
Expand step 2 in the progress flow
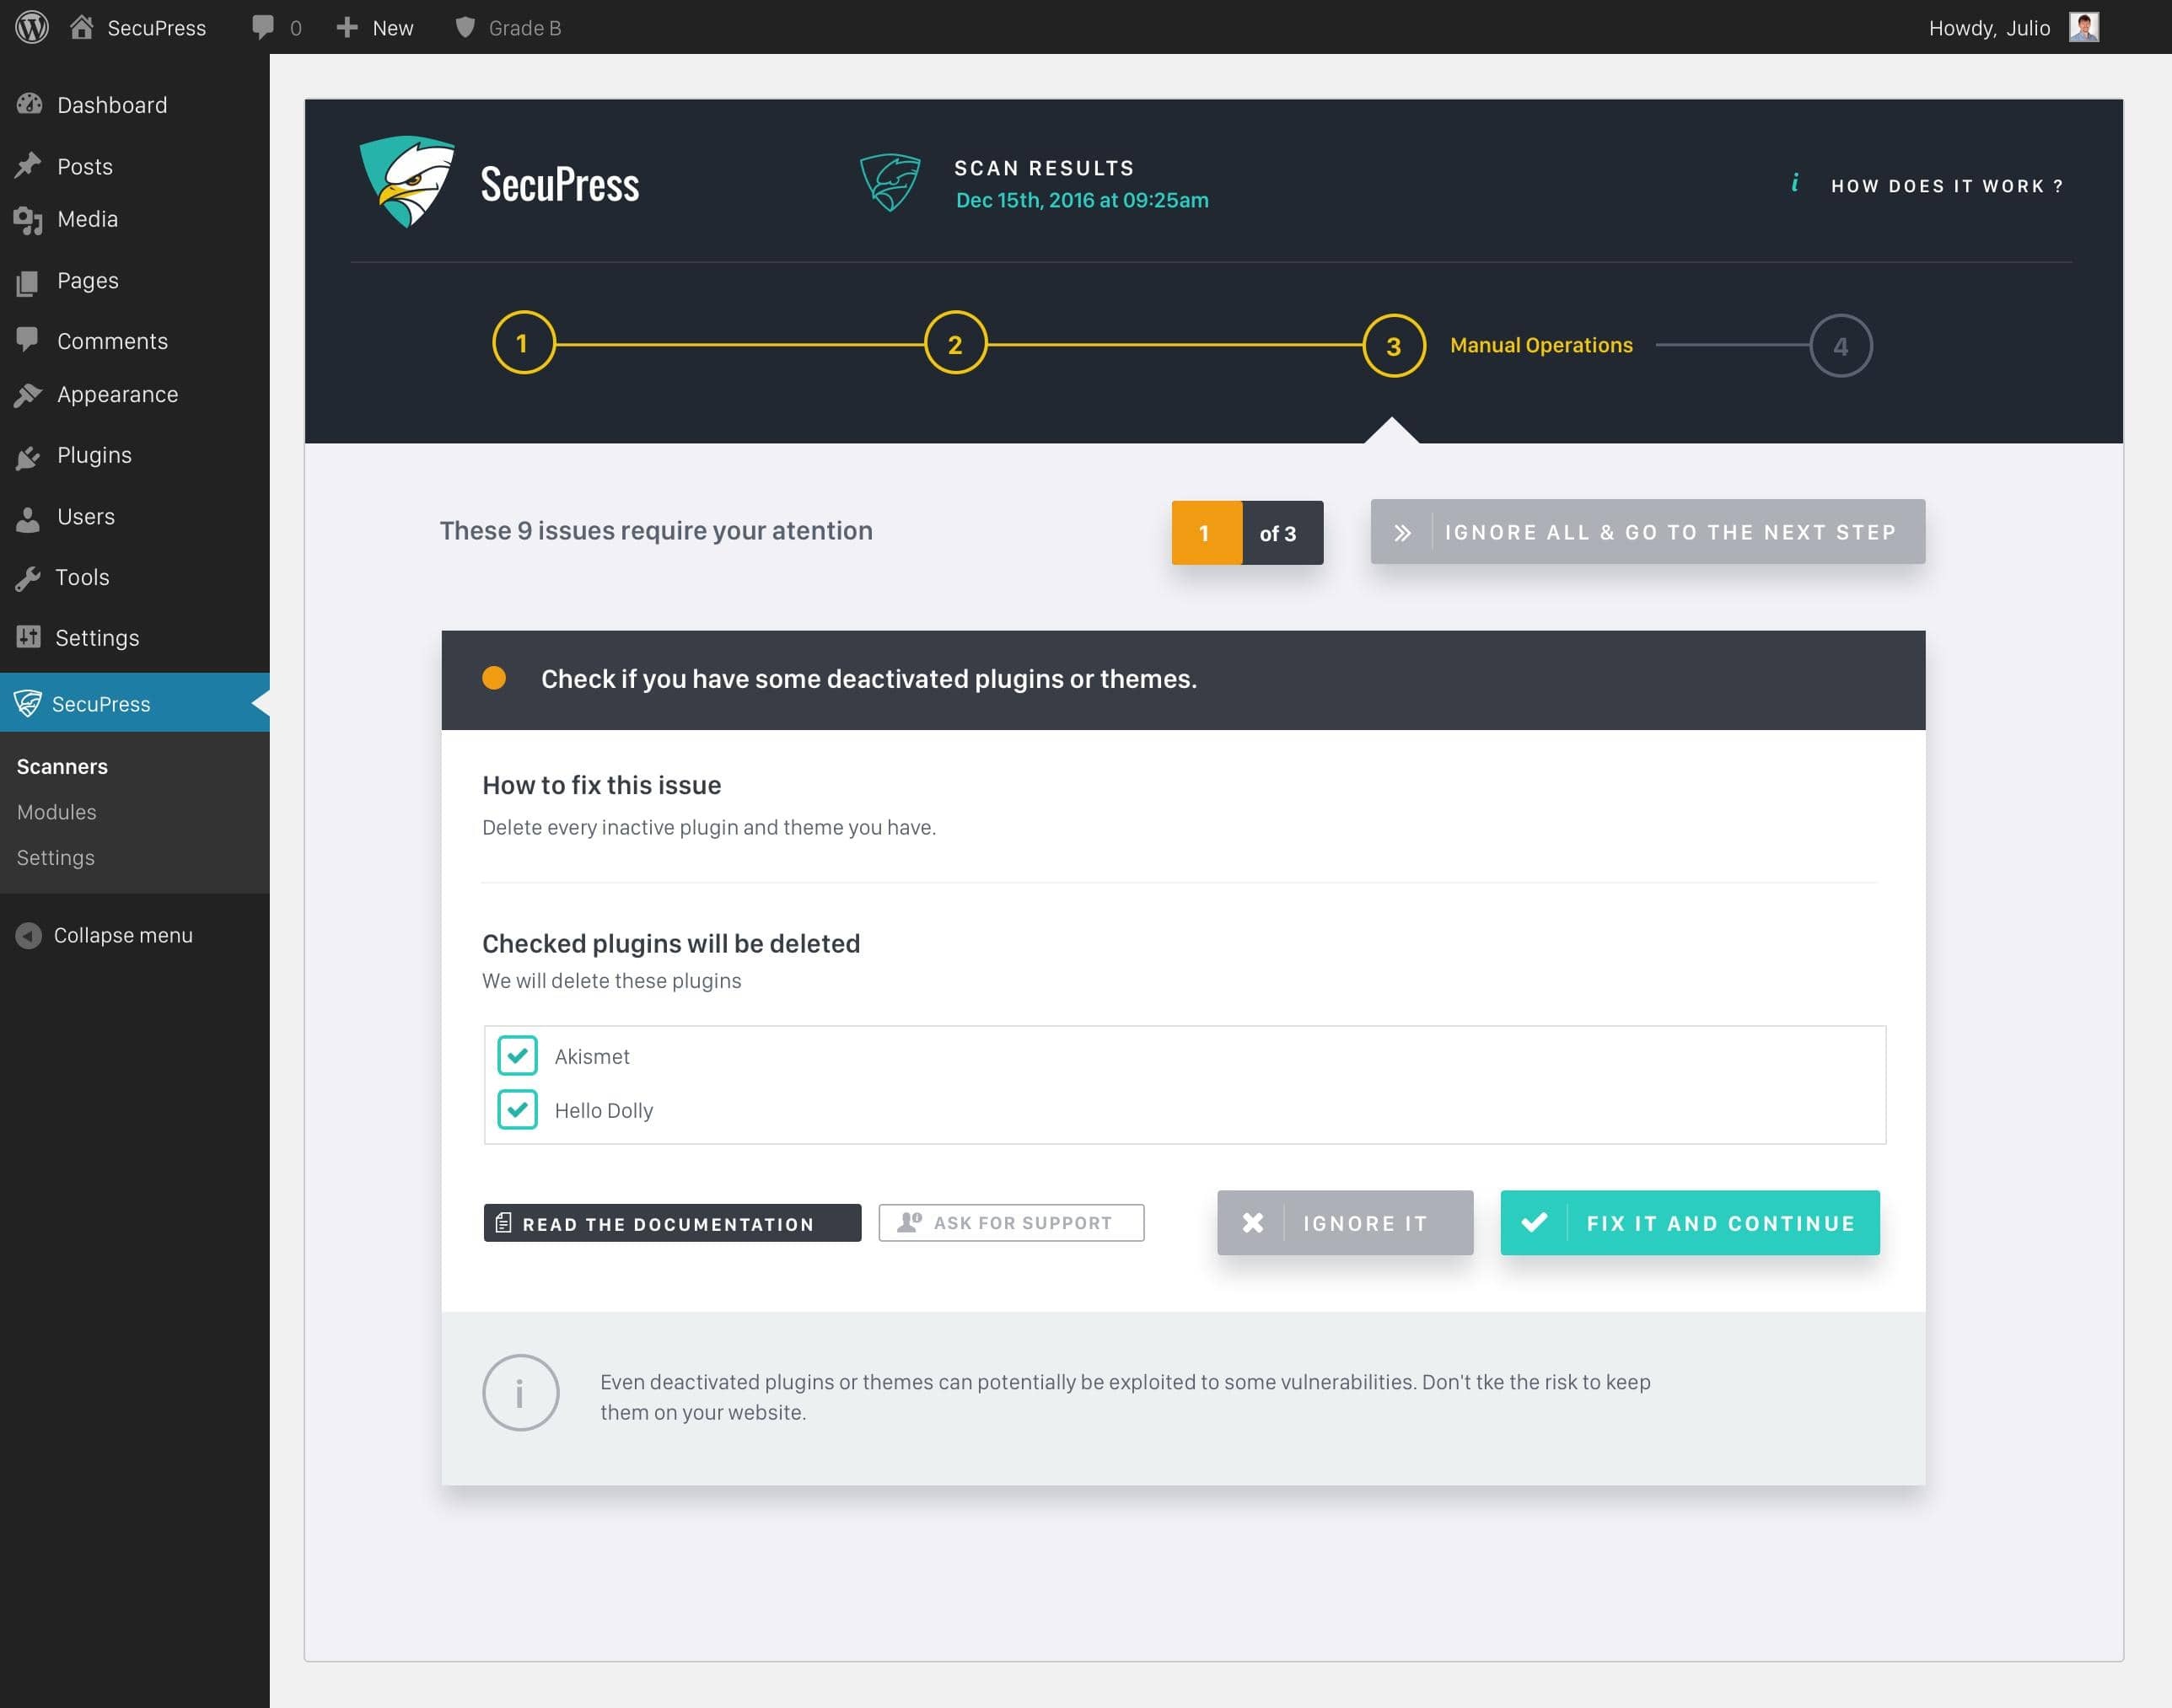coord(955,346)
